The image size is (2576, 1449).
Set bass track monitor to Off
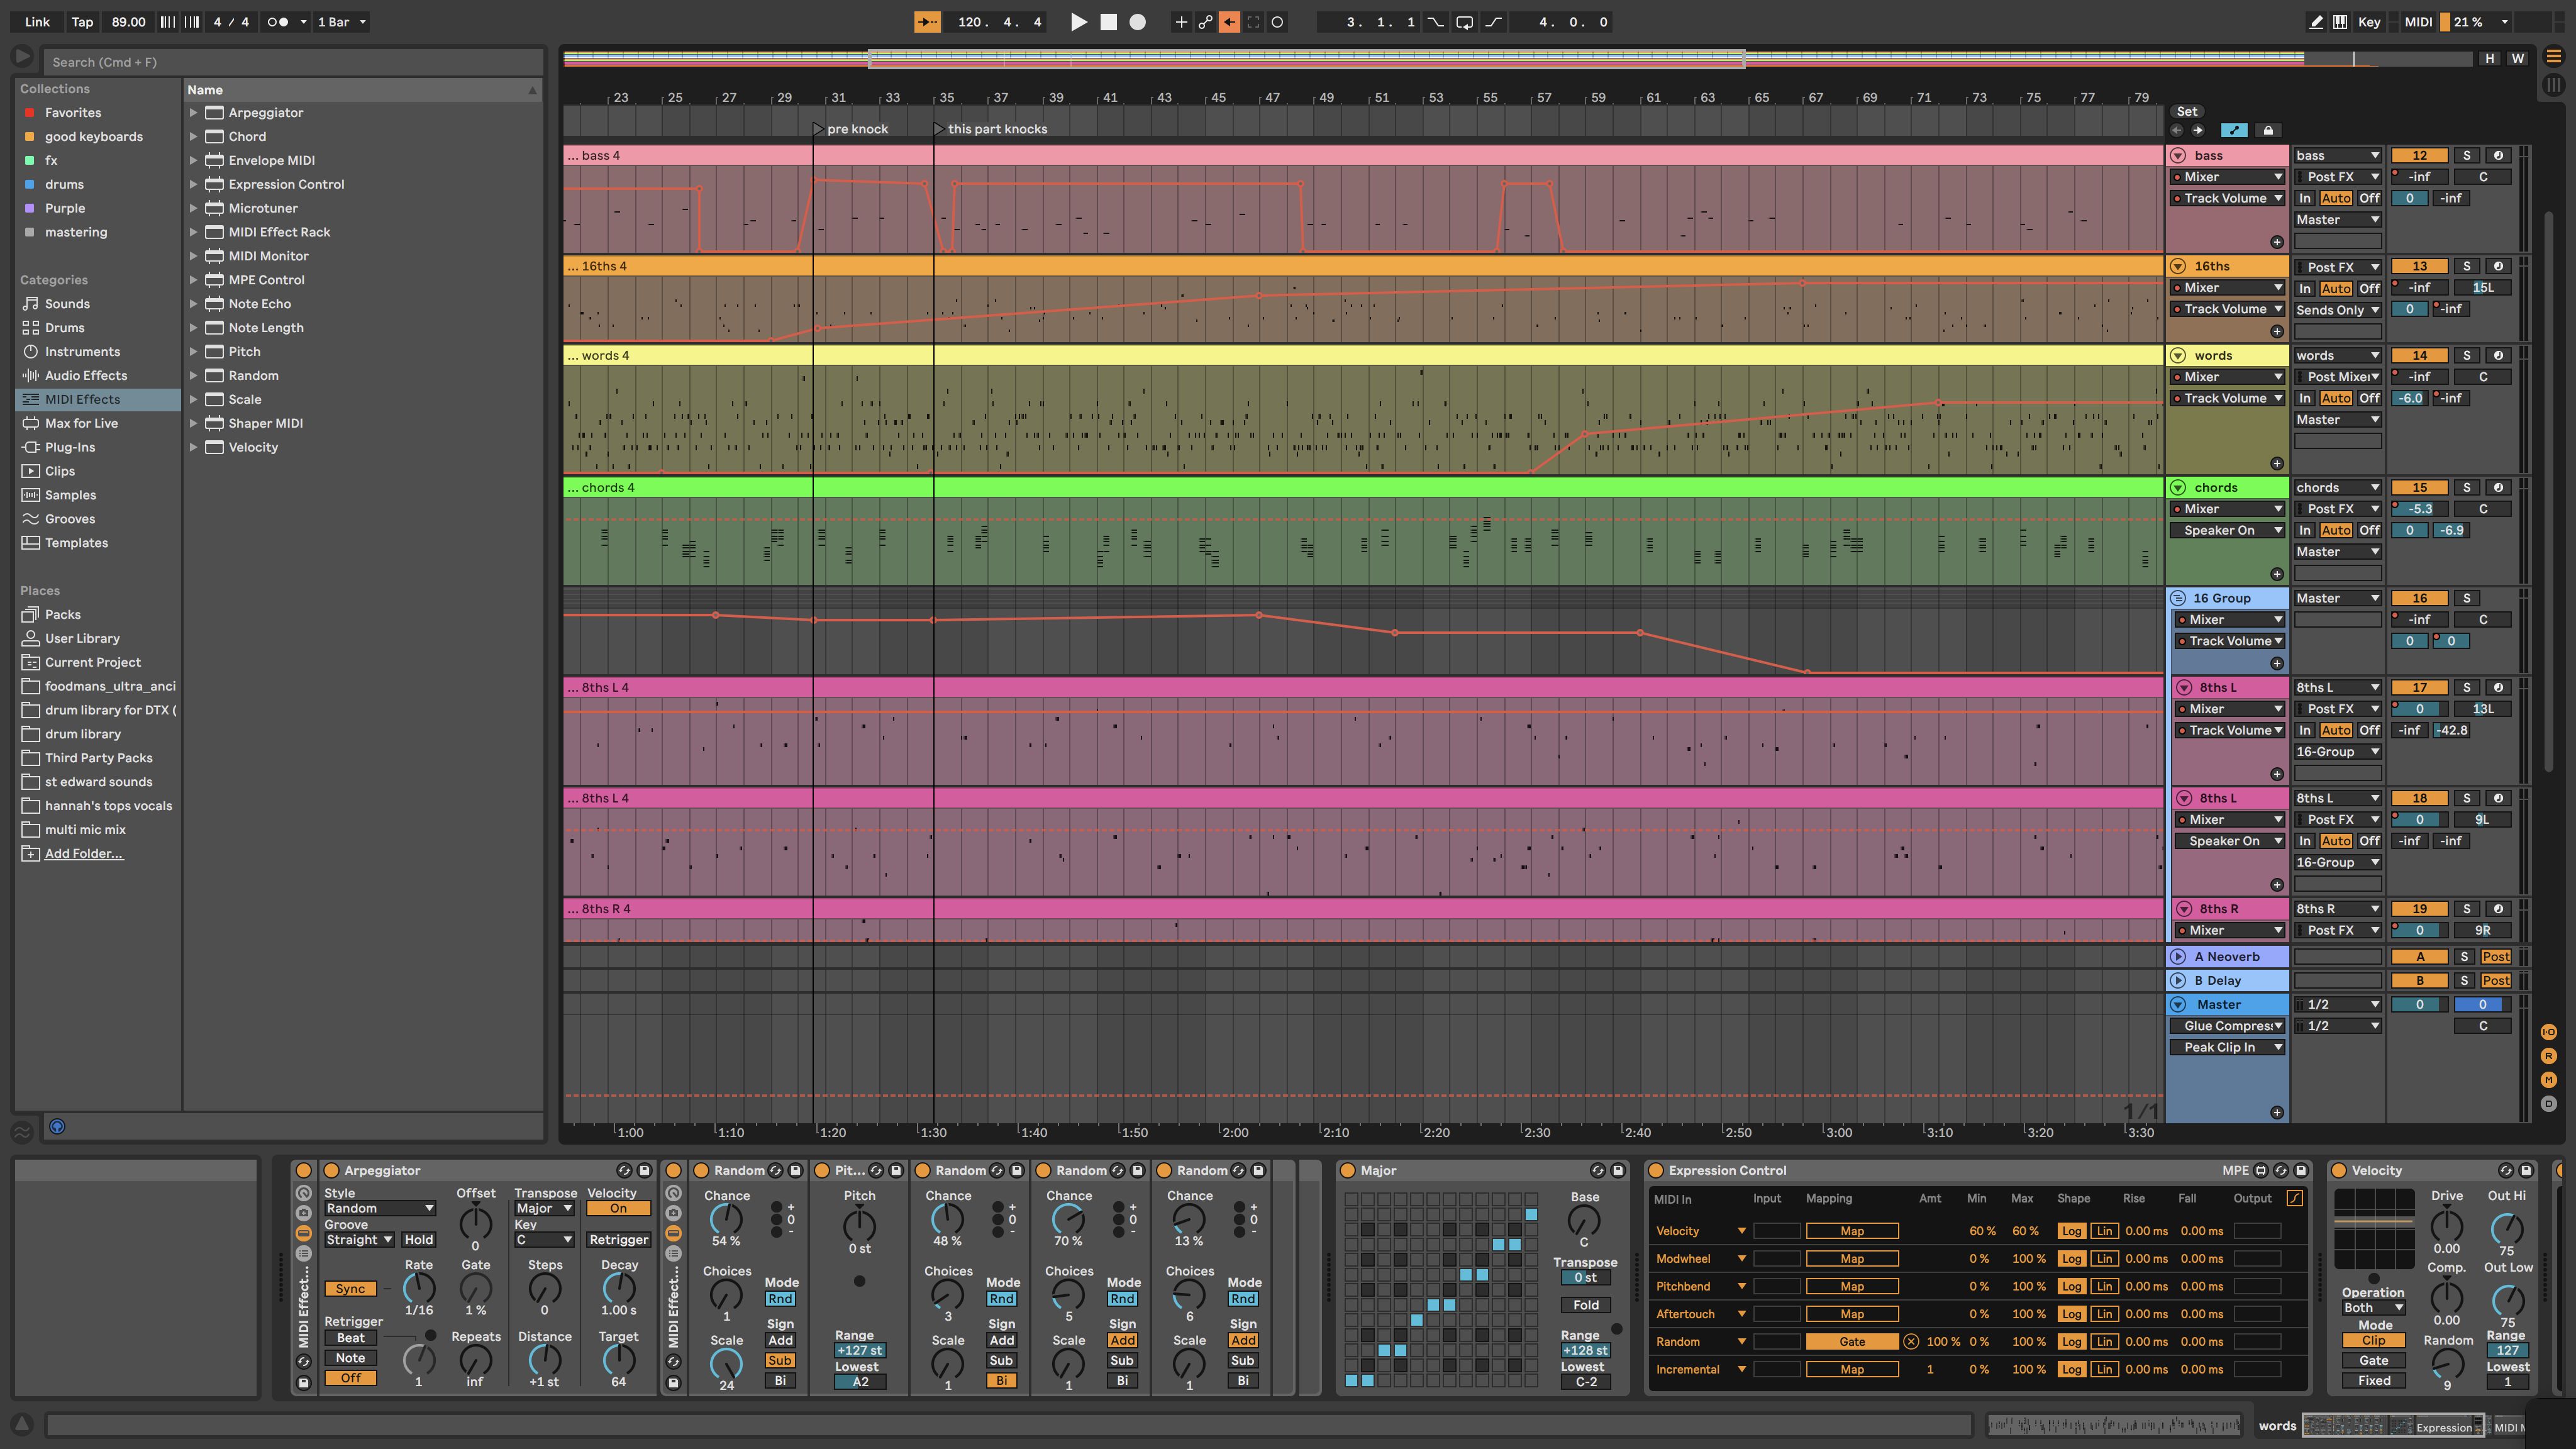pyautogui.click(x=2369, y=199)
